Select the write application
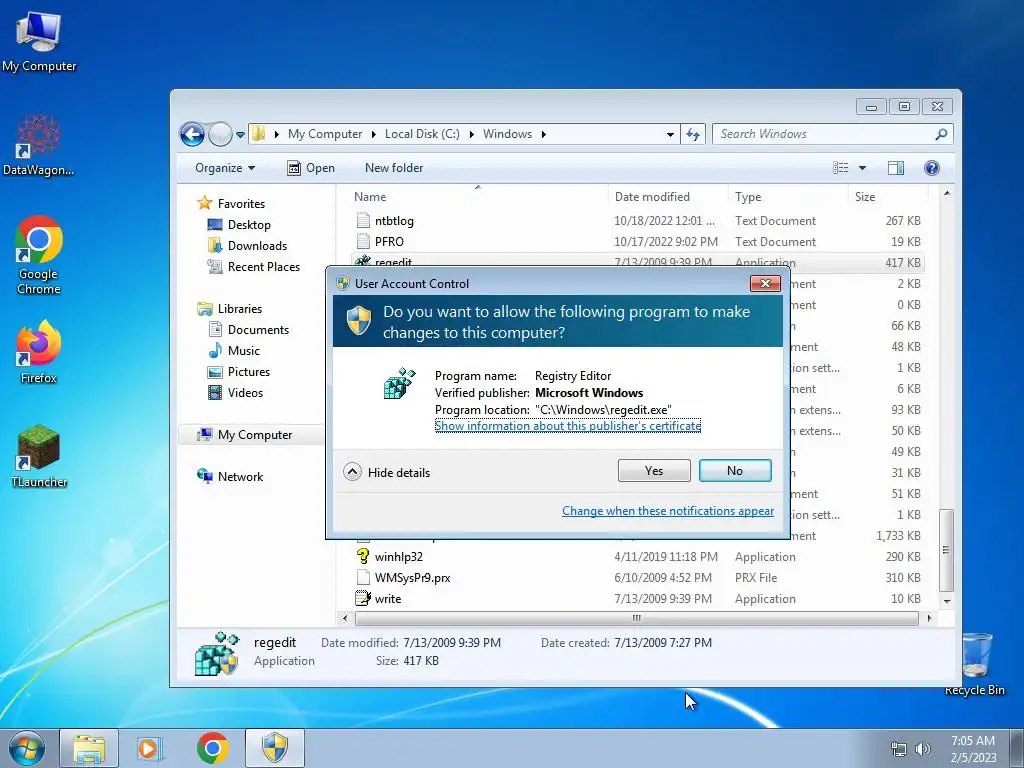The image size is (1024, 768). (388, 599)
